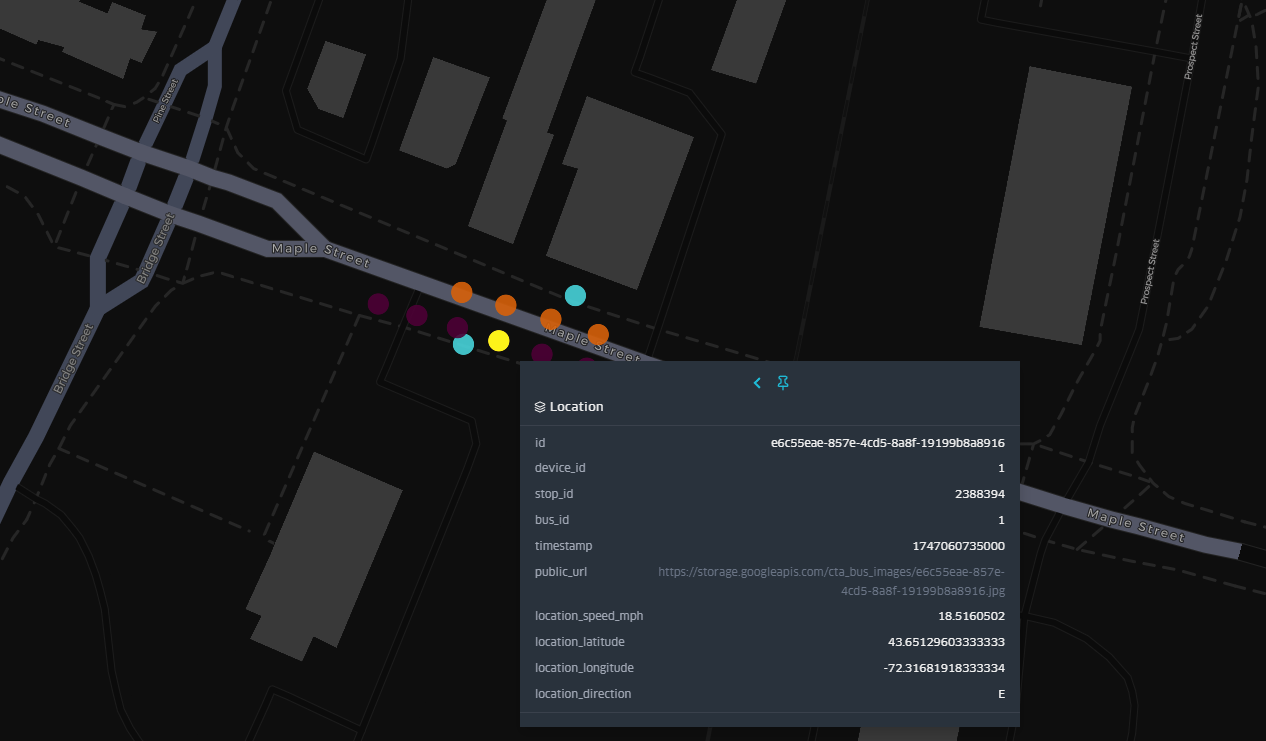
Task: Pin the Location details panel open
Action: point(783,383)
